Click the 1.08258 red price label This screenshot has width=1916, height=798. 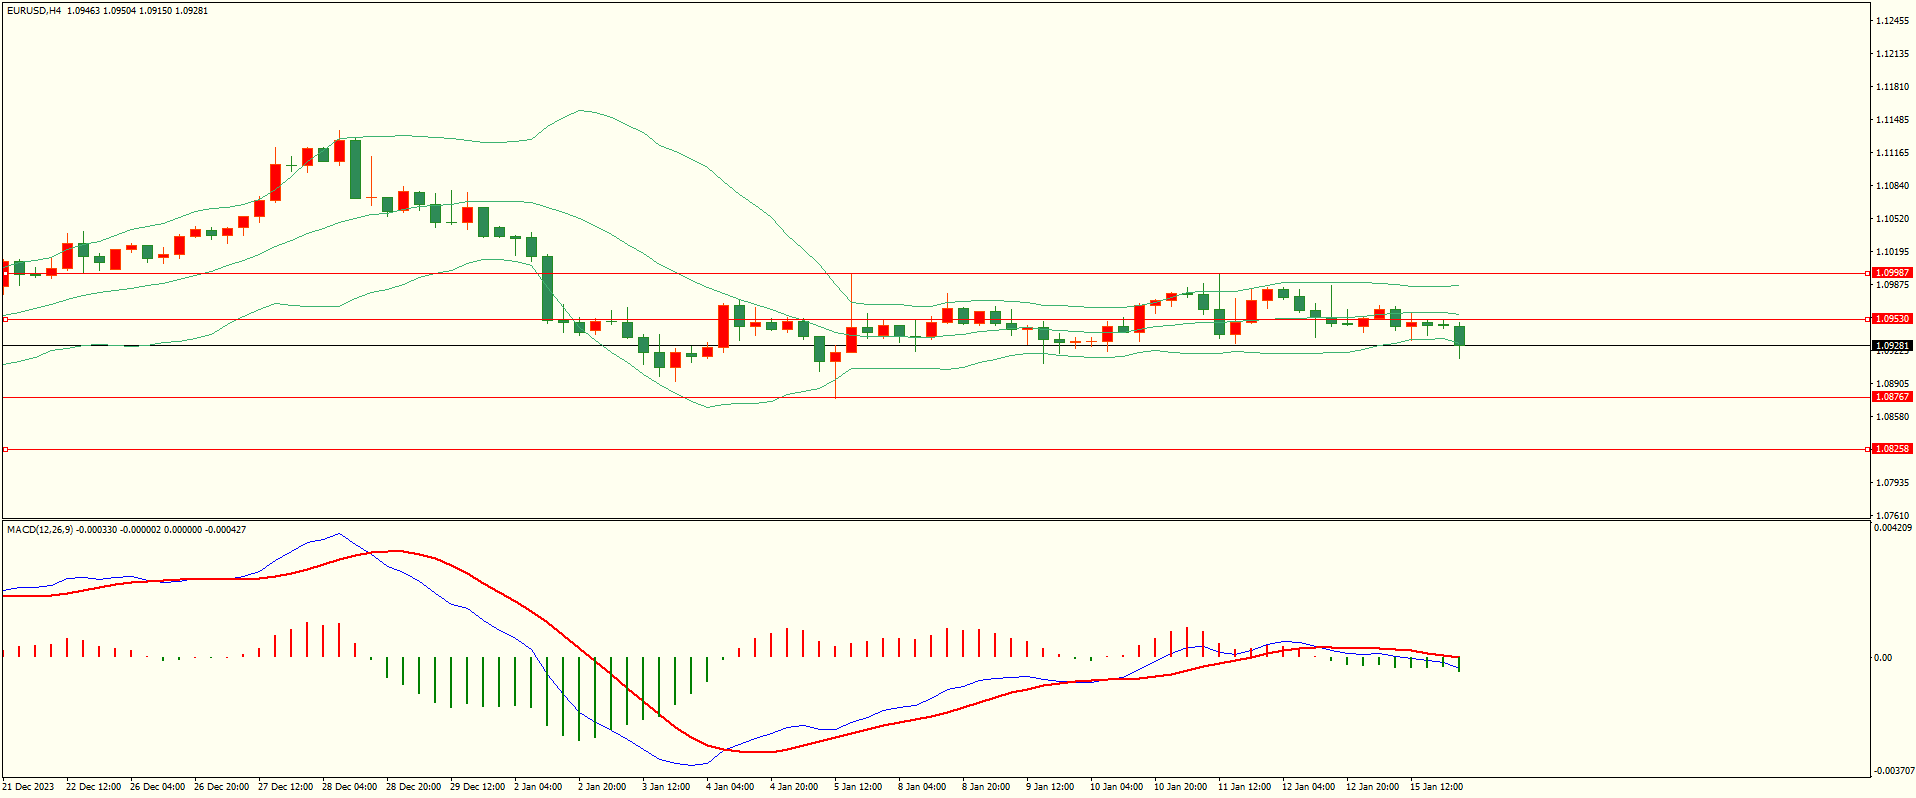(x=1891, y=449)
